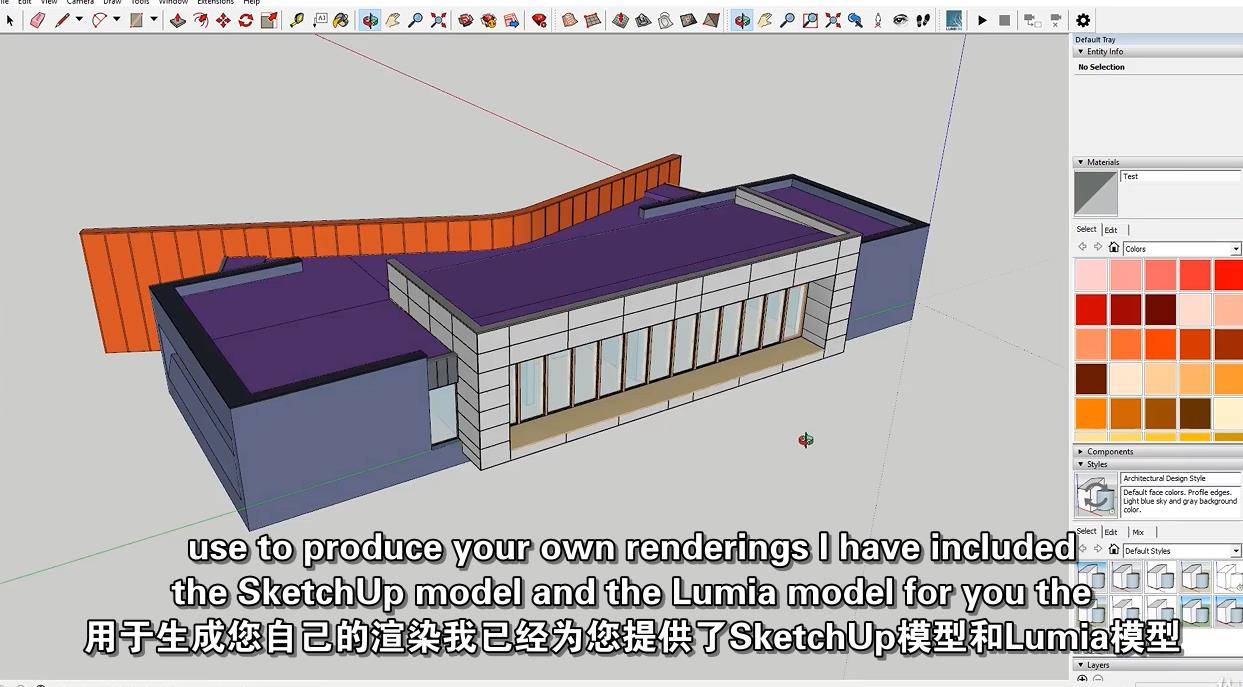Click Send to LayOut icon
The image size is (1243, 687).
[512, 20]
